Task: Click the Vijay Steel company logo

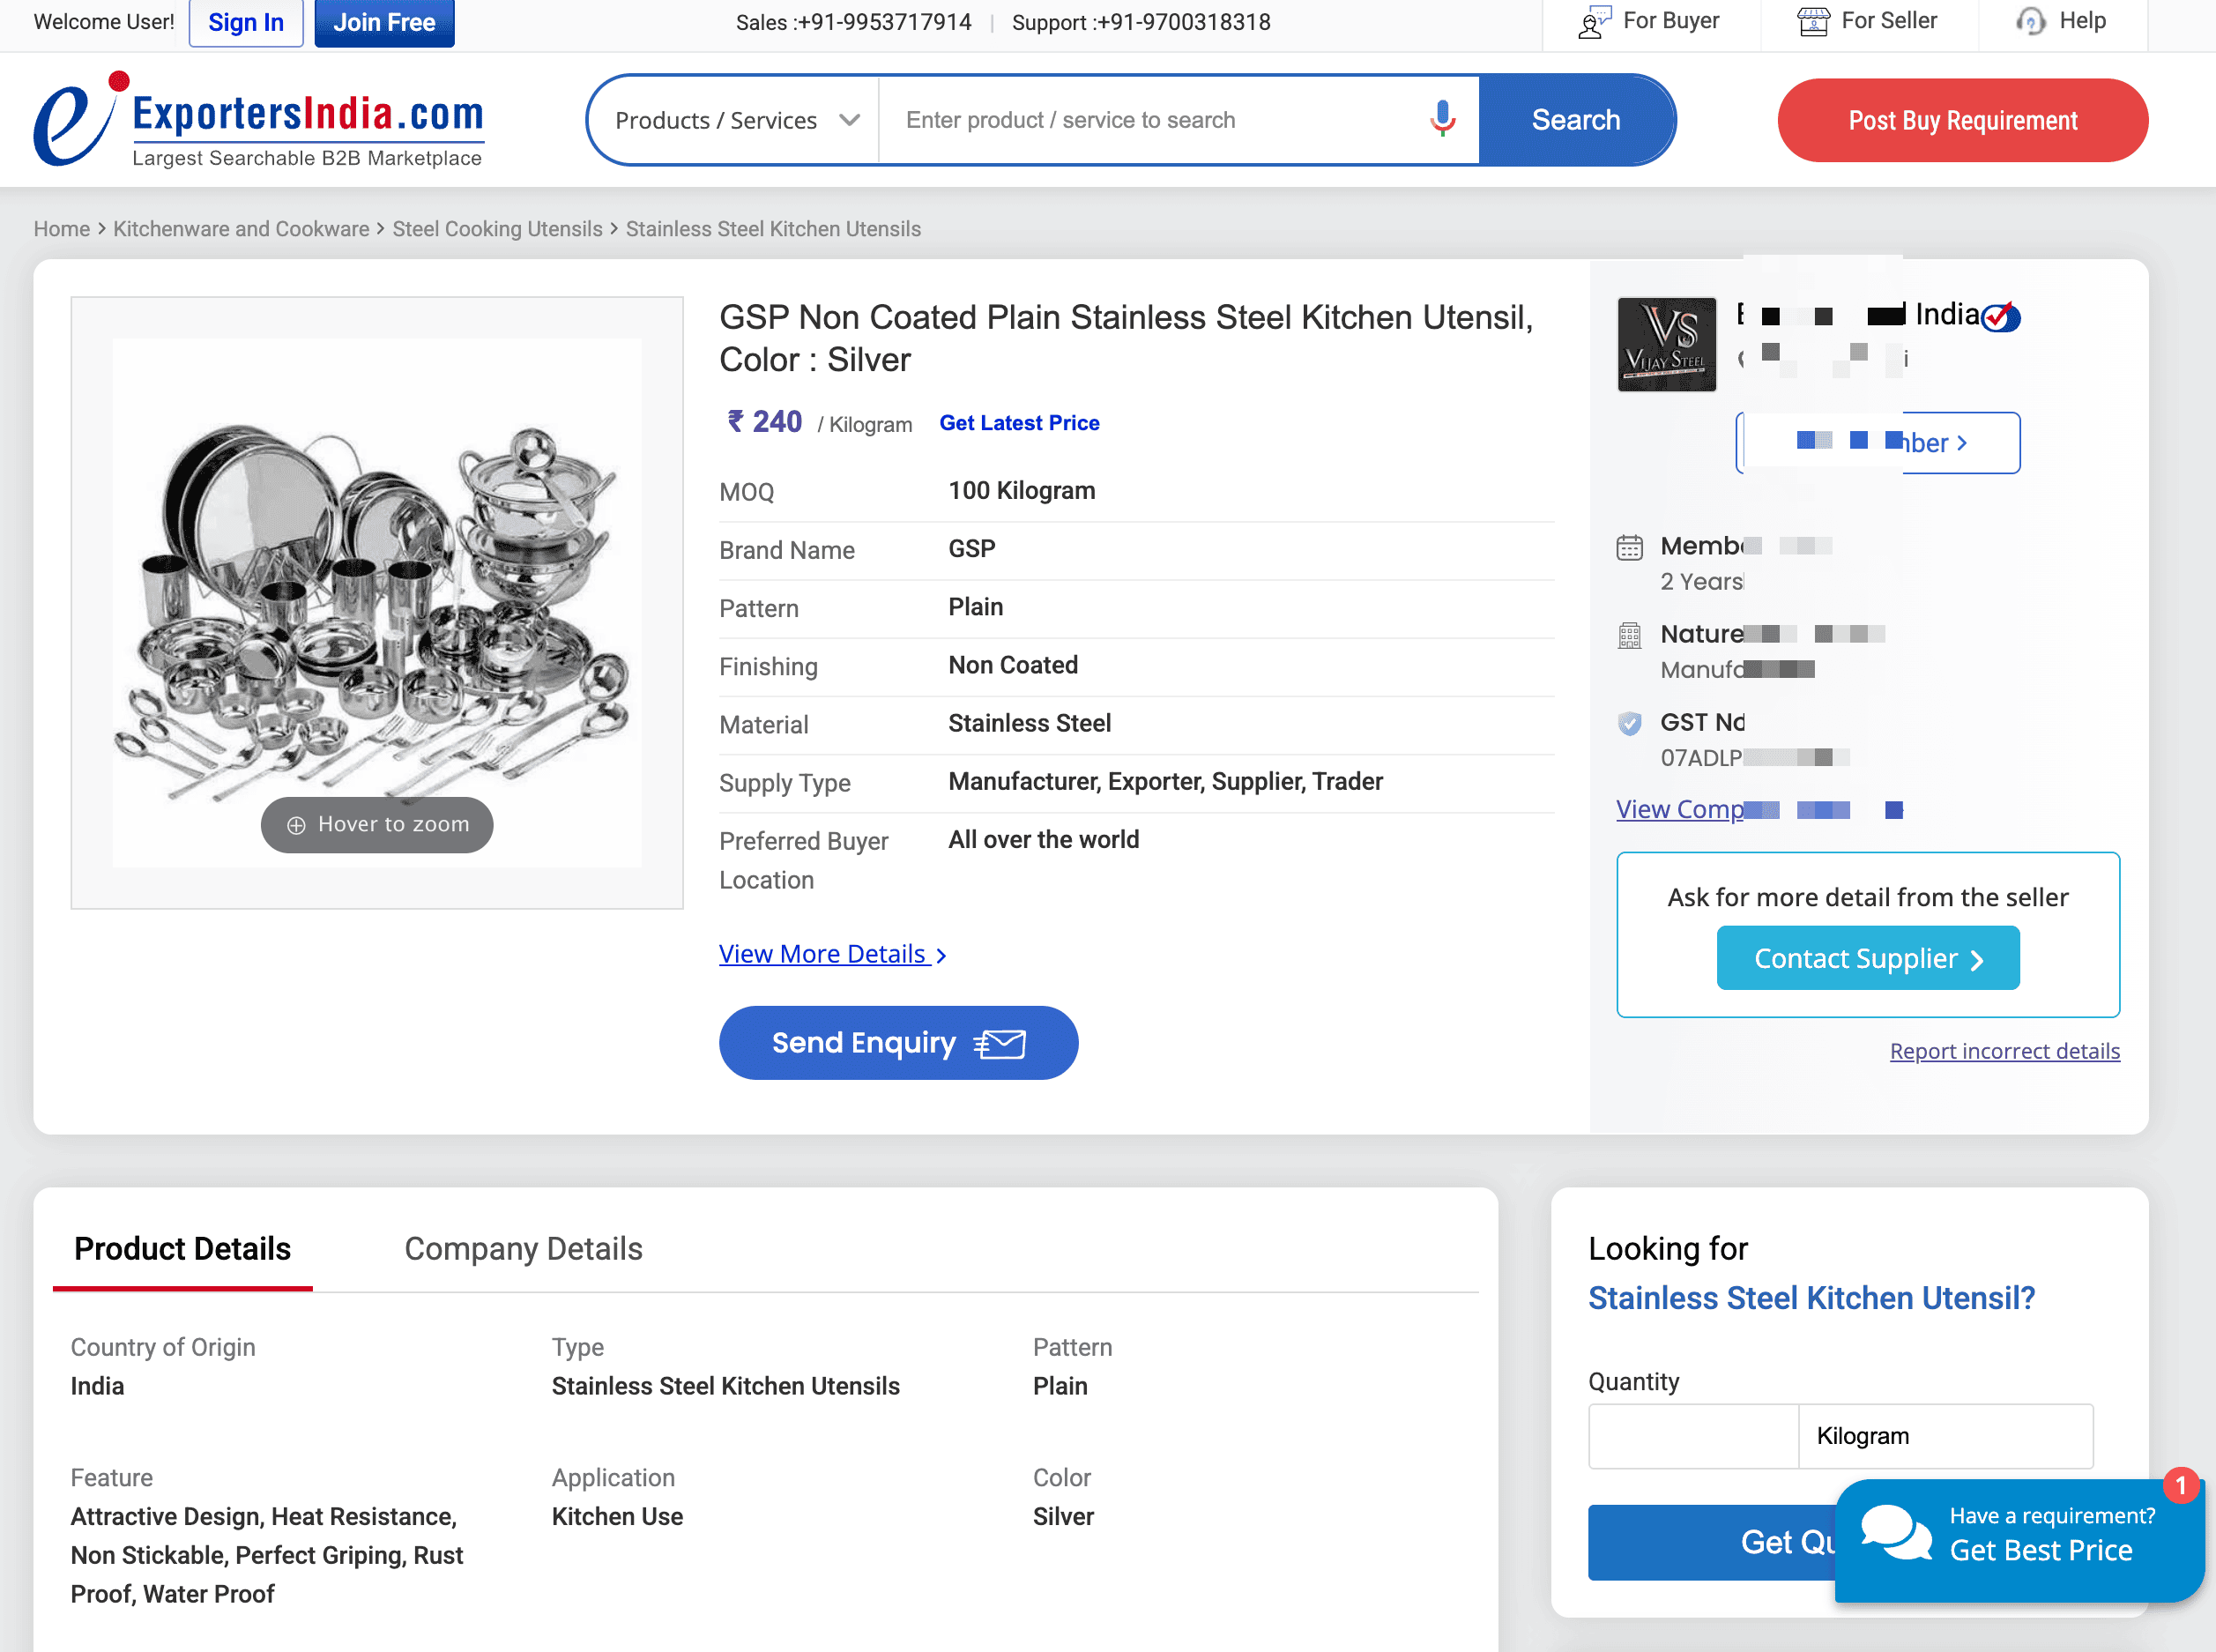Action: click(x=1666, y=345)
